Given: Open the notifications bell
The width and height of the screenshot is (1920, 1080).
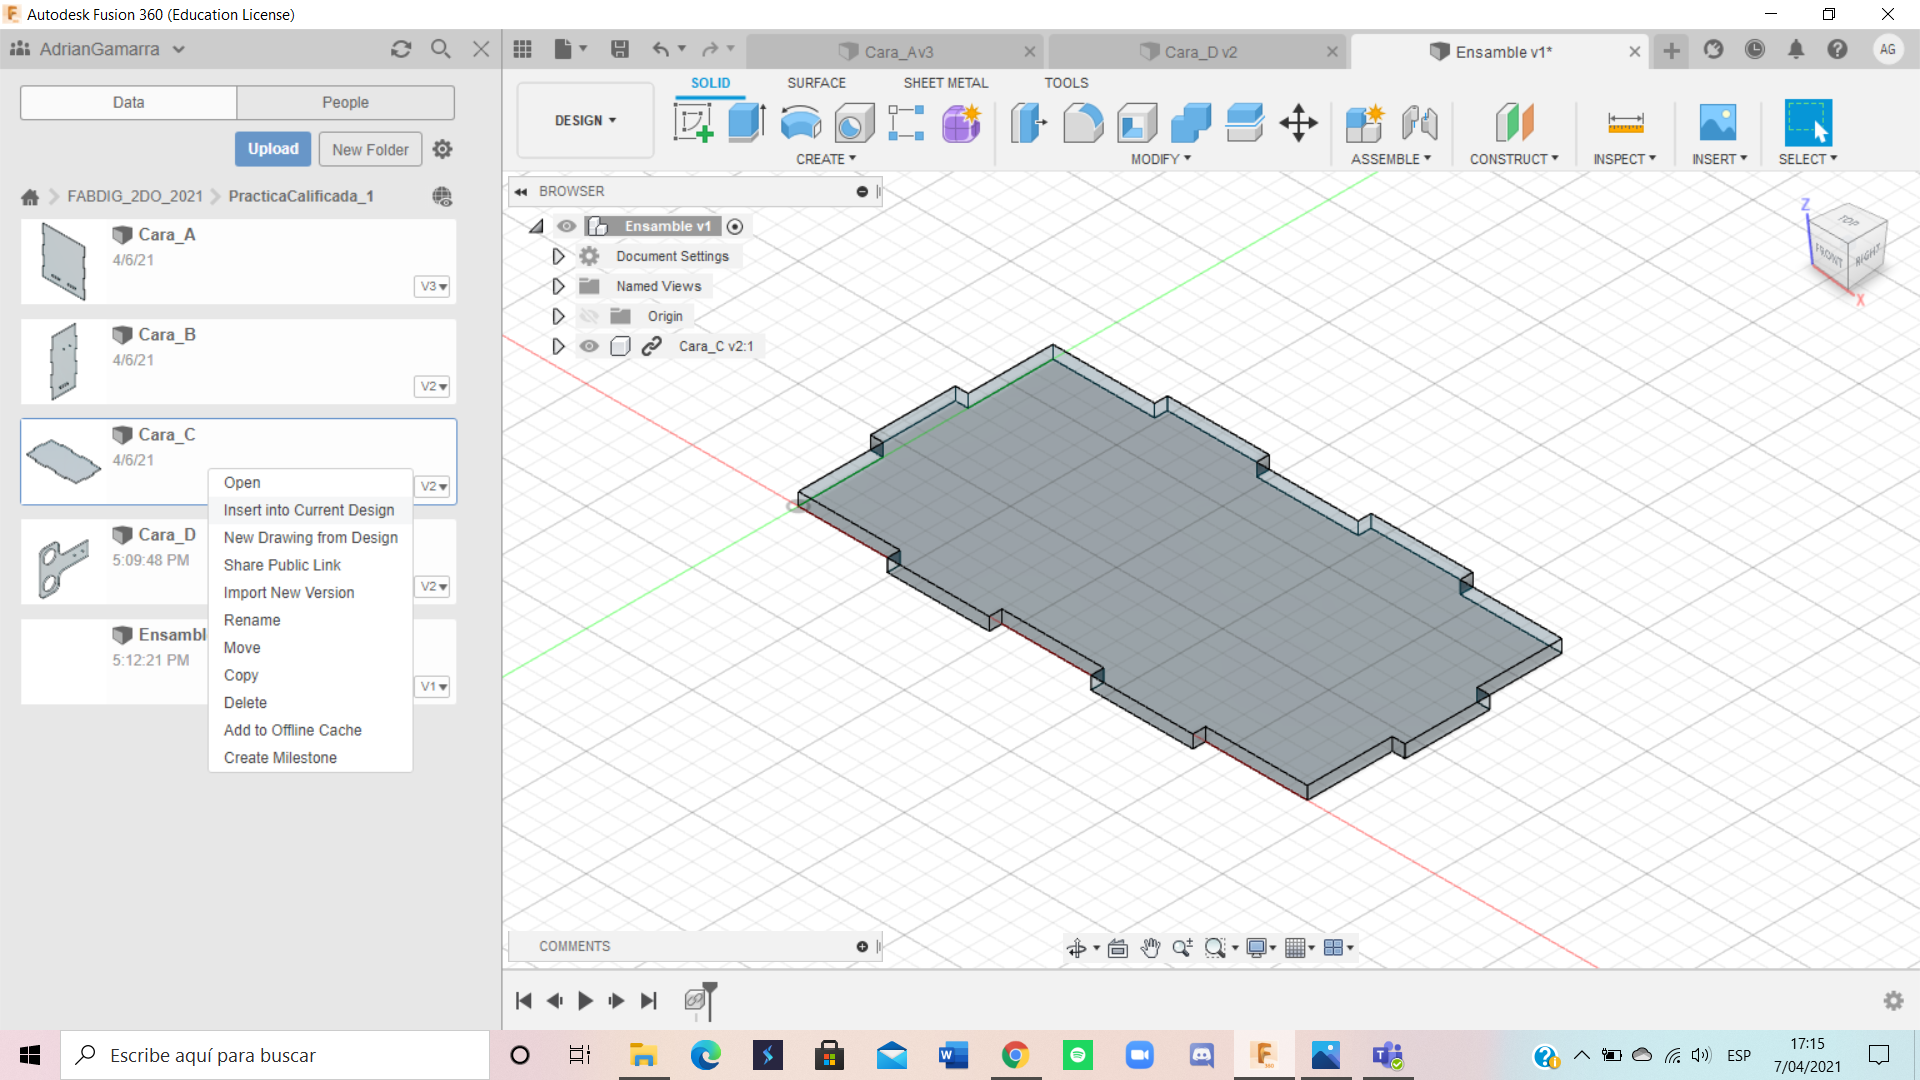Looking at the screenshot, I should 1796,50.
